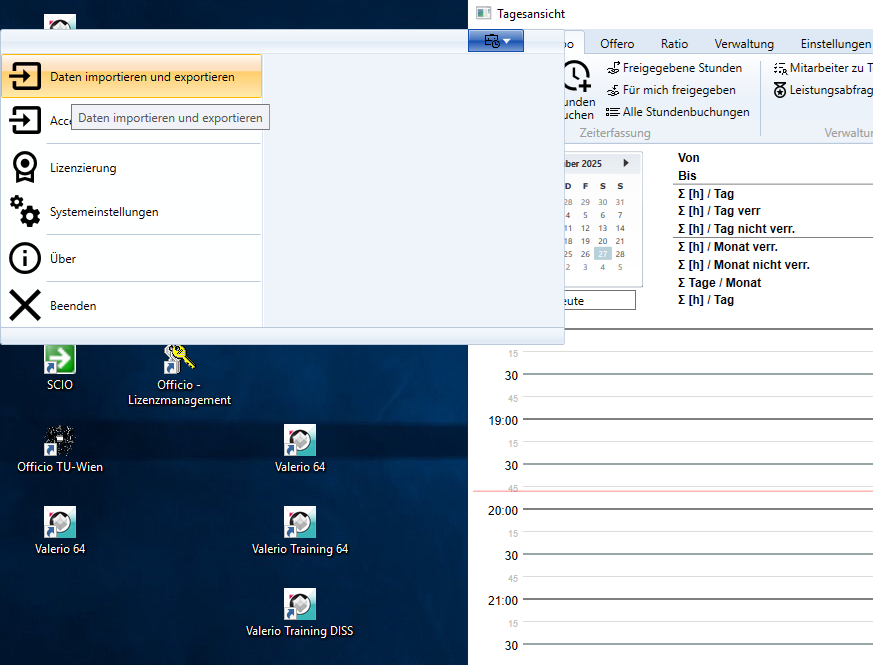Image resolution: width=873 pixels, height=665 pixels.
Task: Select the Valerio Training DISS desktop icon
Action: (x=300, y=605)
